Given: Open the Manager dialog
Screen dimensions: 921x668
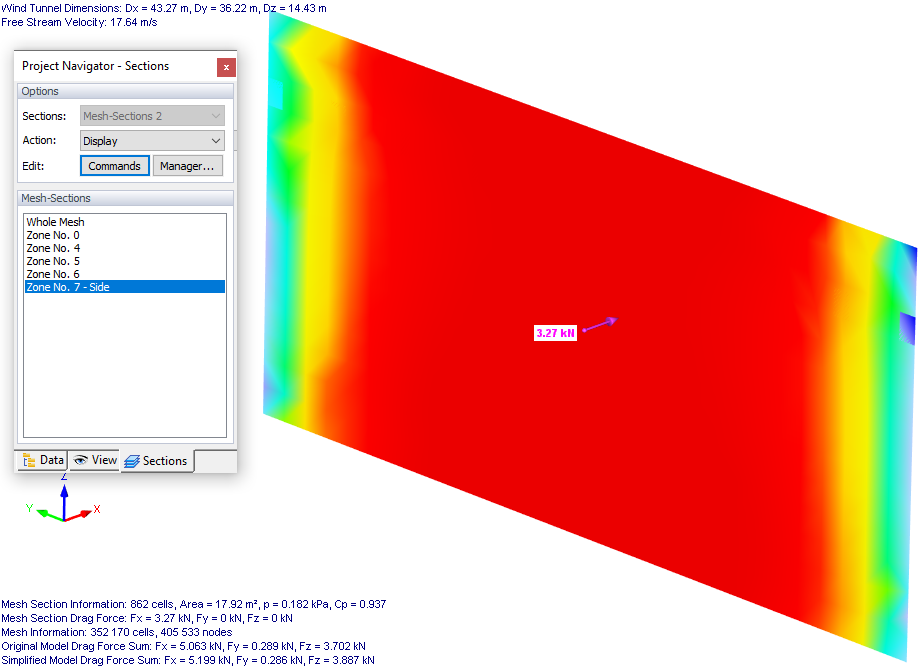Looking at the screenshot, I should [x=187, y=165].
